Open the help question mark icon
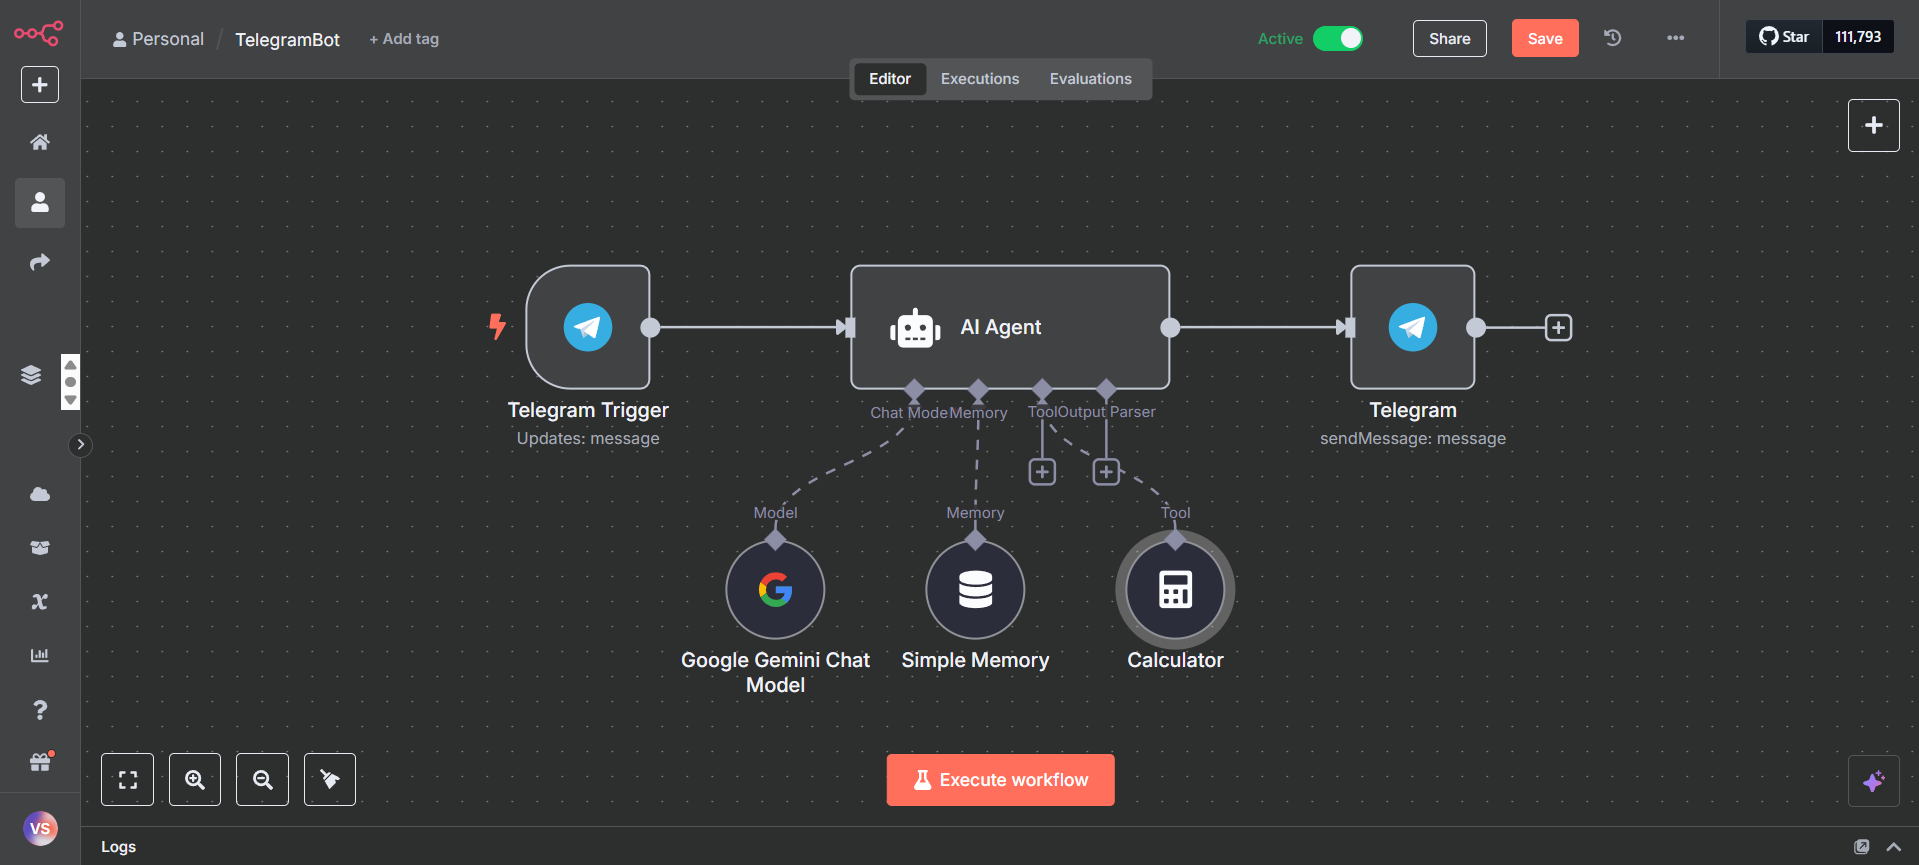This screenshot has height=865, width=1919. click(40, 710)
